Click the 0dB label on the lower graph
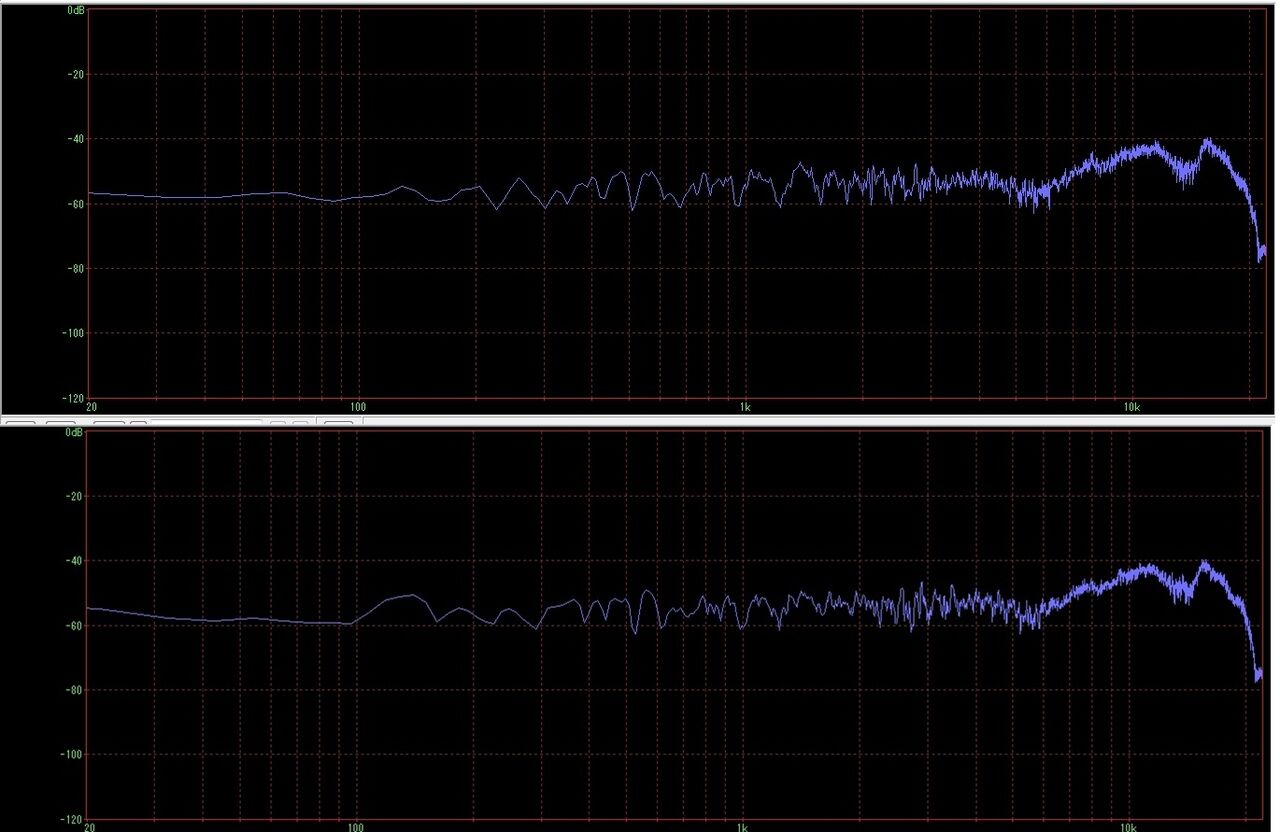1280x832 pixels. (73, 432)
